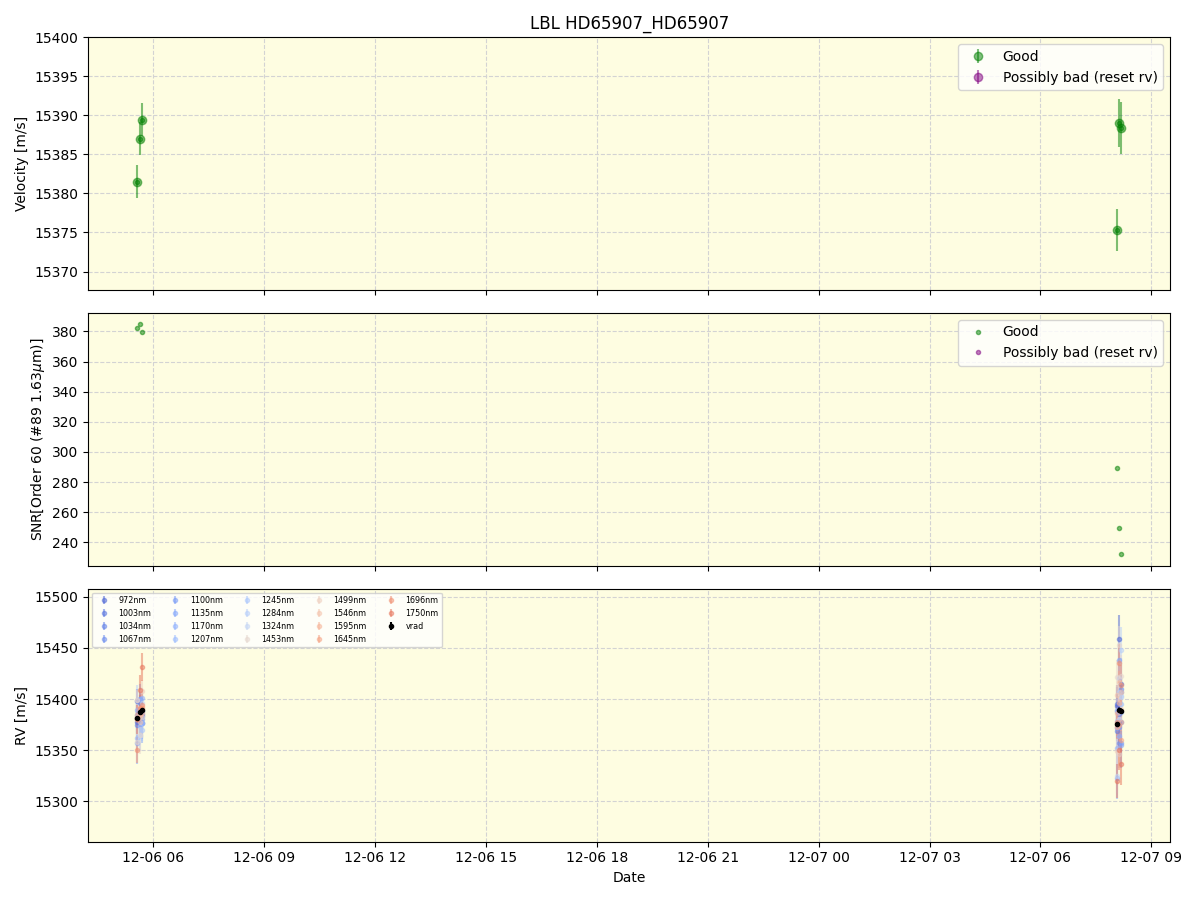Click the 'Good' label in the SNR legend
This screenshot has width=1200, height=900.
[x=1020, y=332]
